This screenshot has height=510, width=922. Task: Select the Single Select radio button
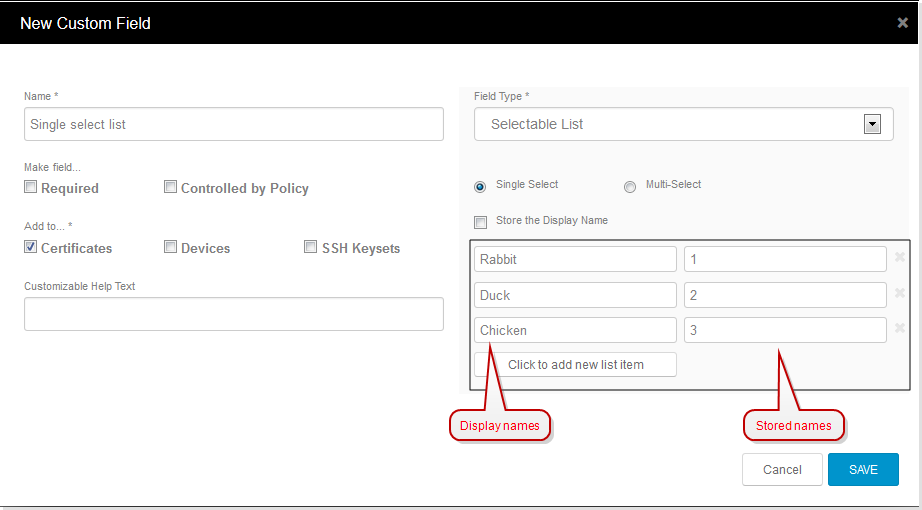pos(480,186)
